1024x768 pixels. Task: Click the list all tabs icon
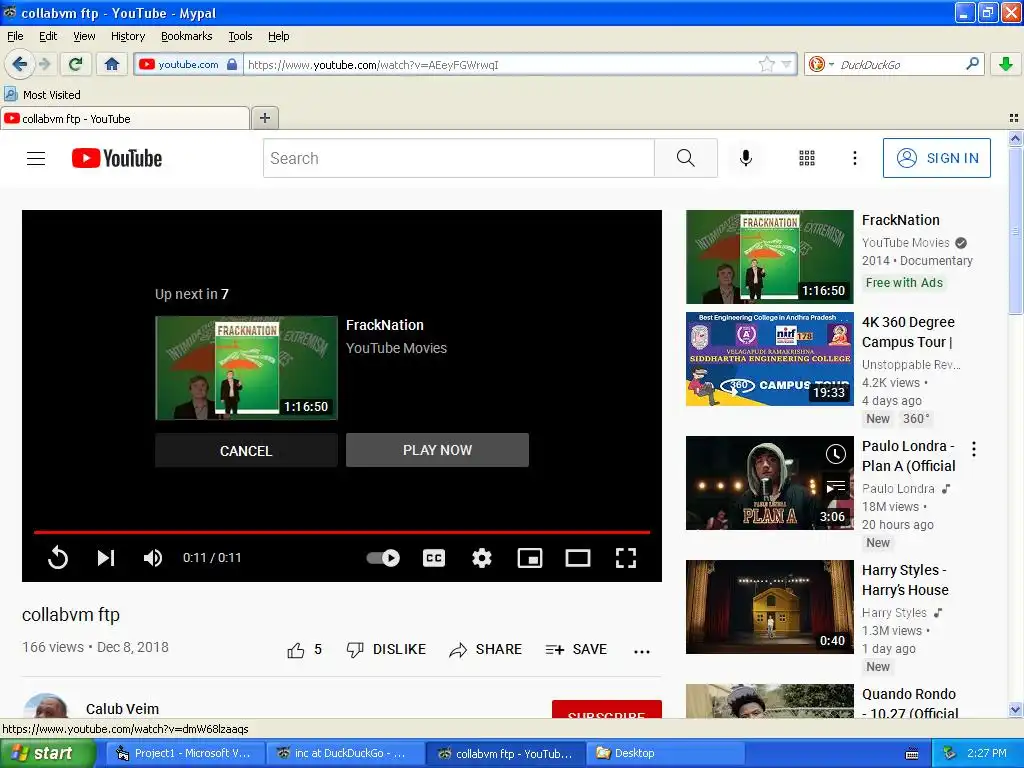click(x=1014, y=118)
